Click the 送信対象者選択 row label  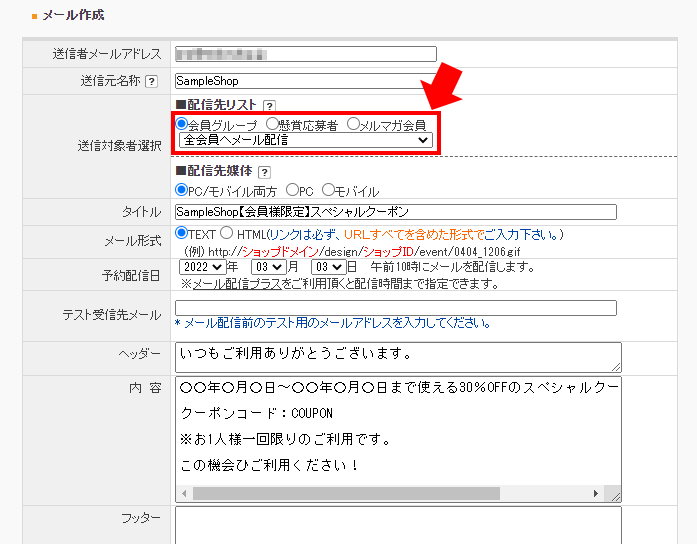pyautogui.click(x=119, y=146)
